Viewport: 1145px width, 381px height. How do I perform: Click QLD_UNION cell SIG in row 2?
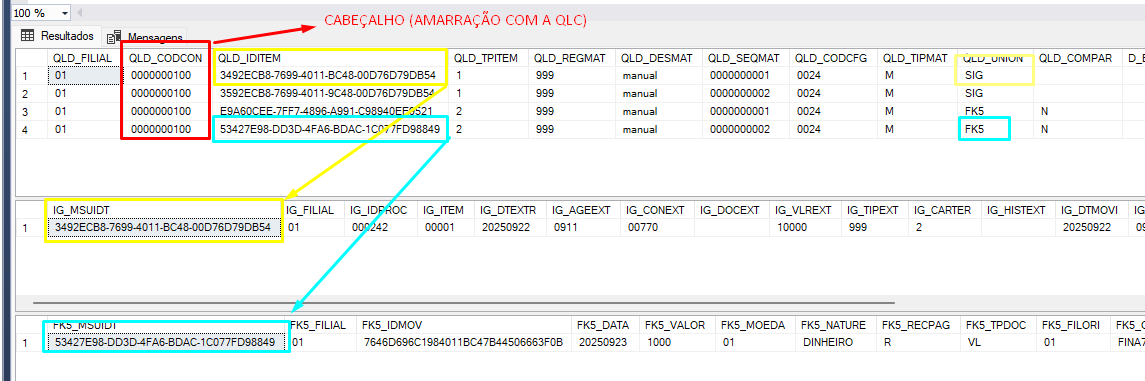[x=996, y=93]
